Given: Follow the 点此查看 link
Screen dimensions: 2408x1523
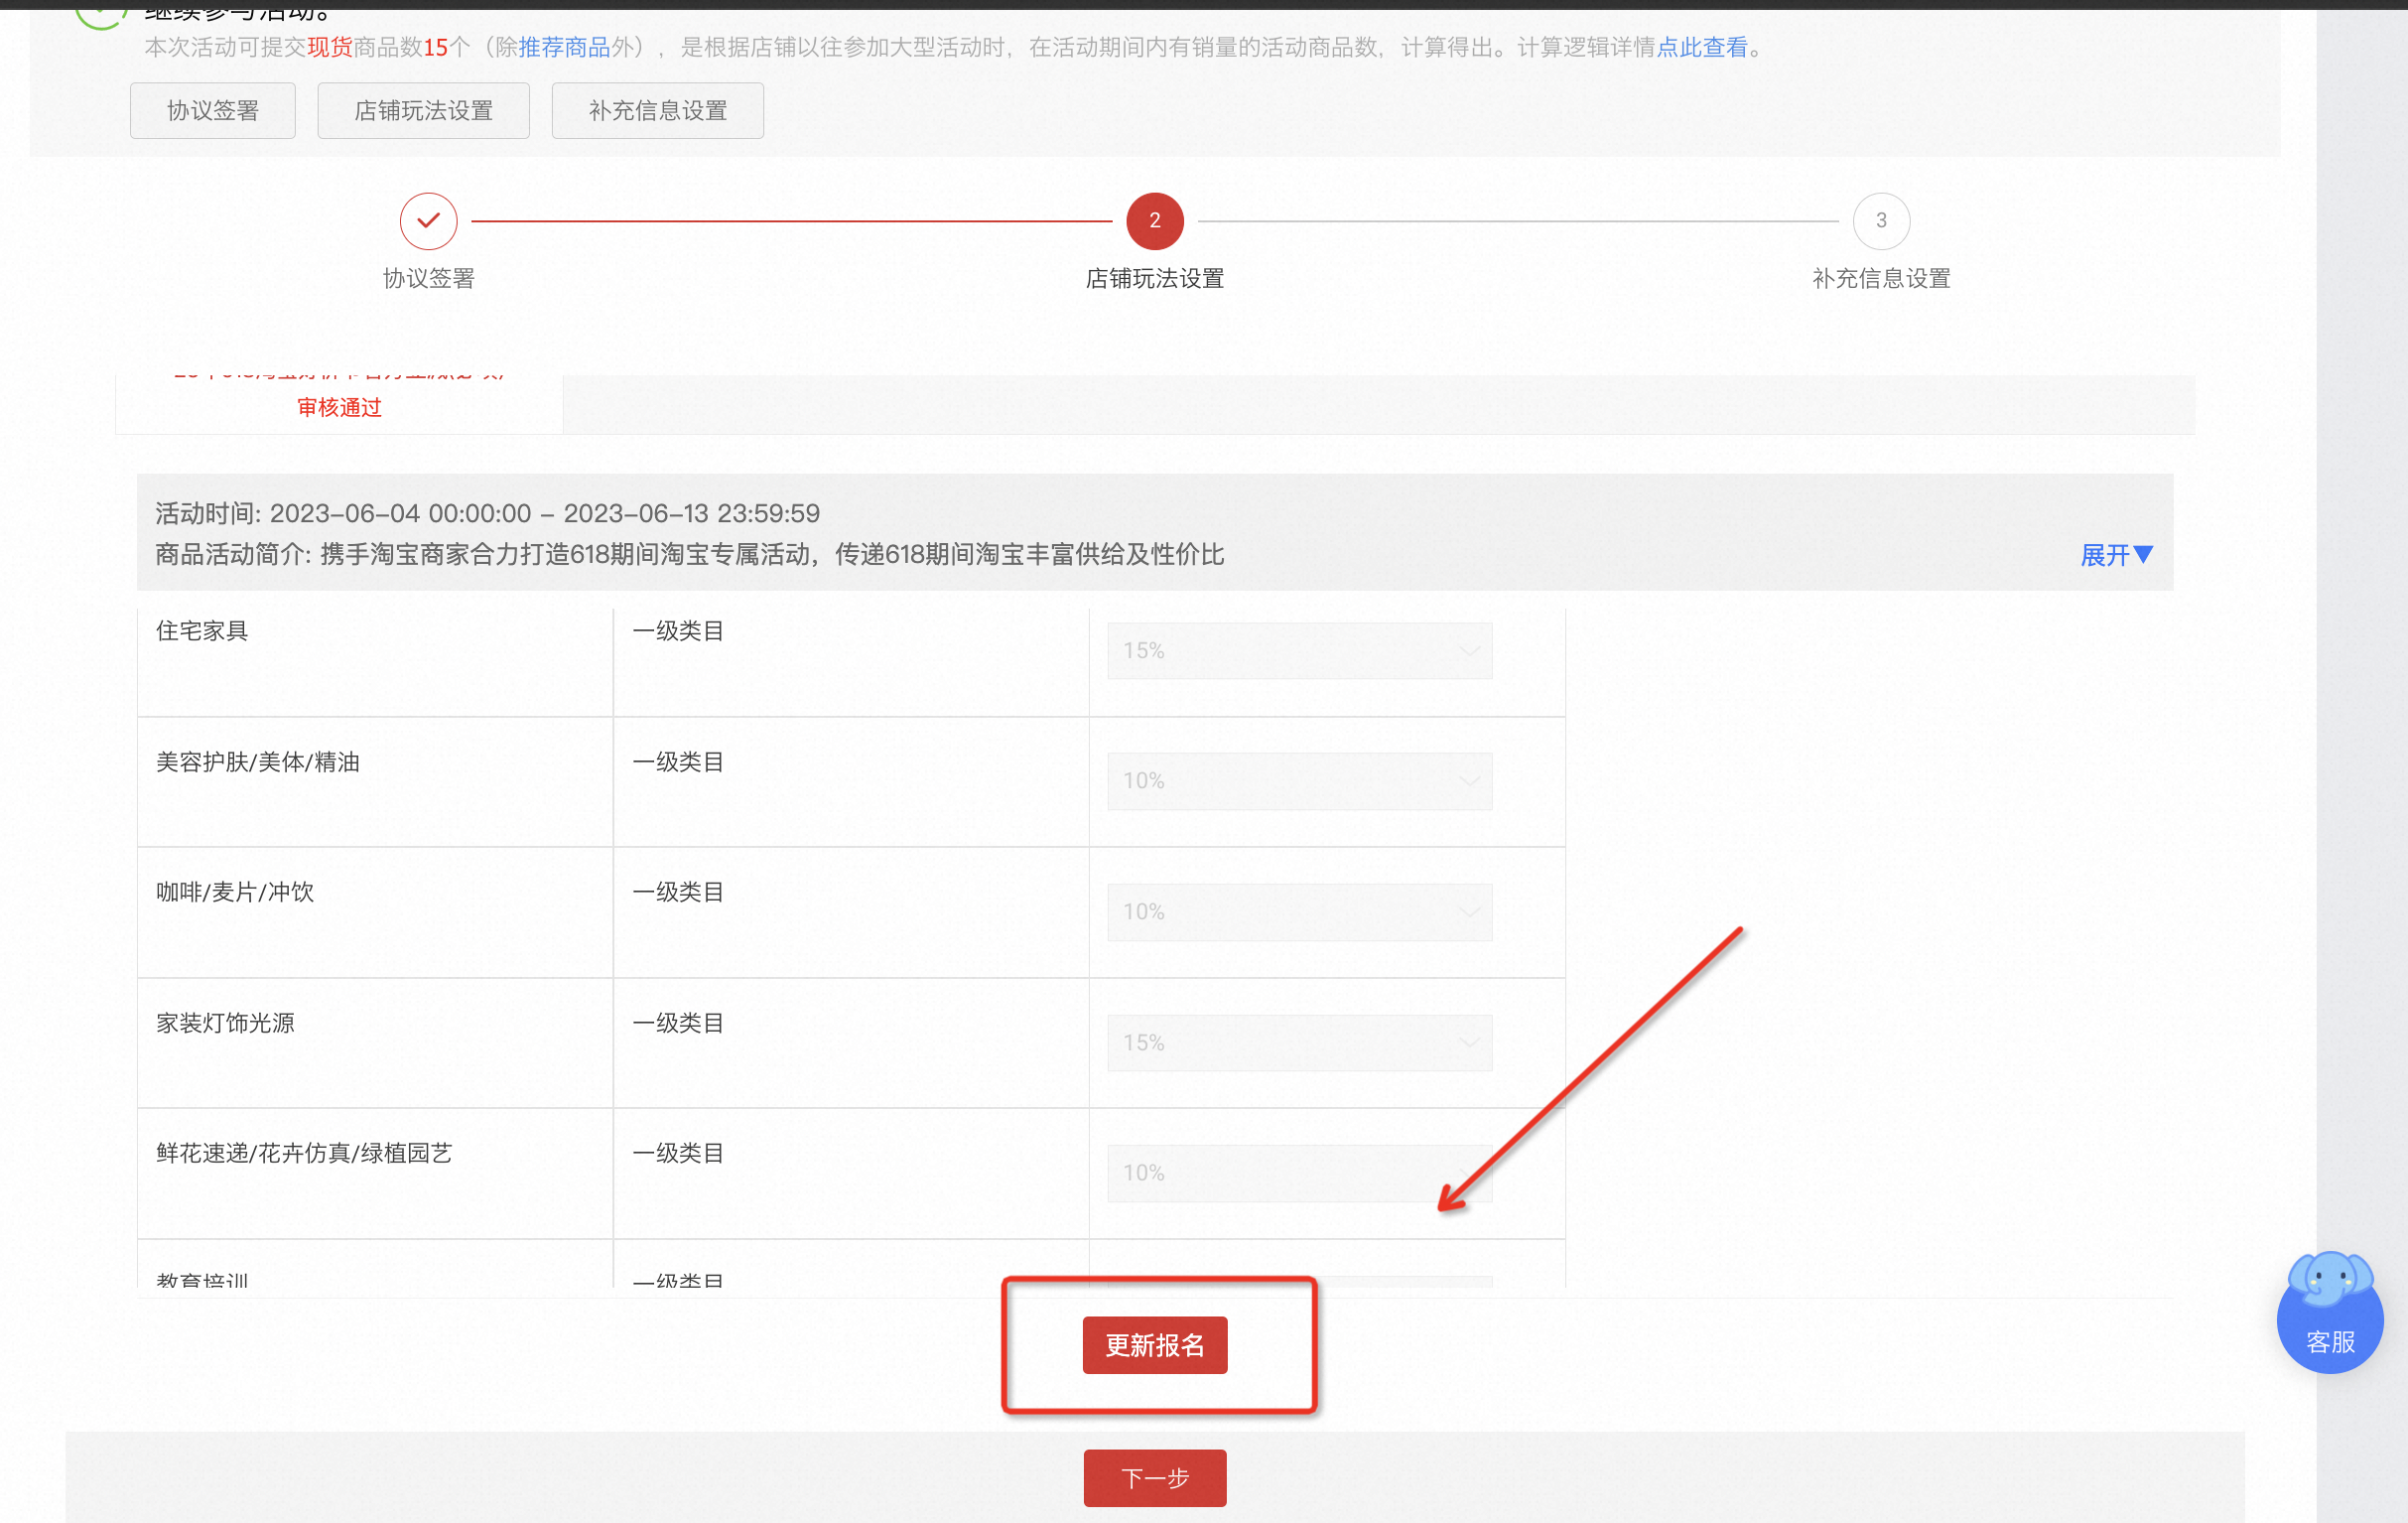Looking at the screenshot, I should 1702,47.
